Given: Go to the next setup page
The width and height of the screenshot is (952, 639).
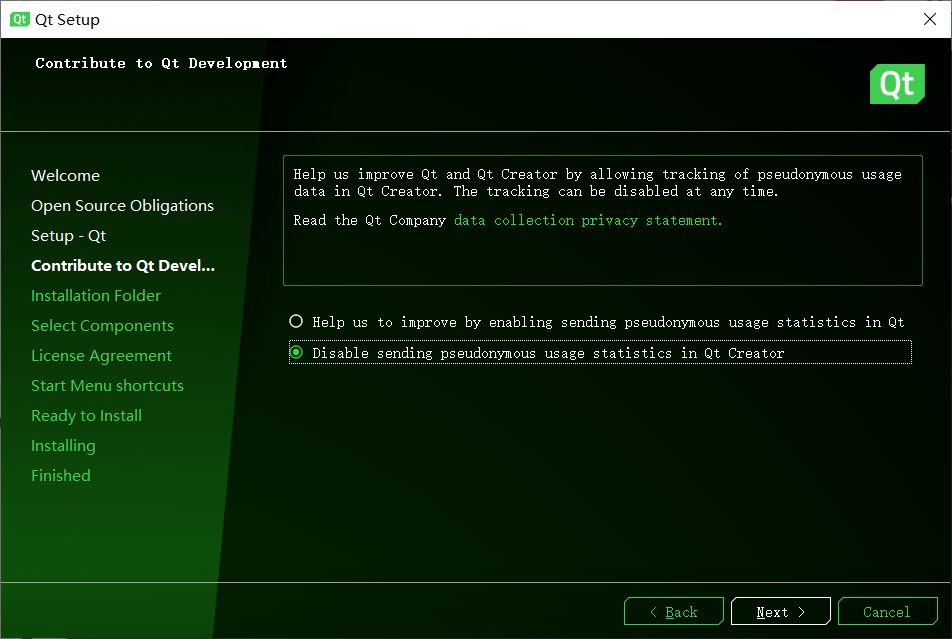Looking at the screenshot, I should click(780, 611).
